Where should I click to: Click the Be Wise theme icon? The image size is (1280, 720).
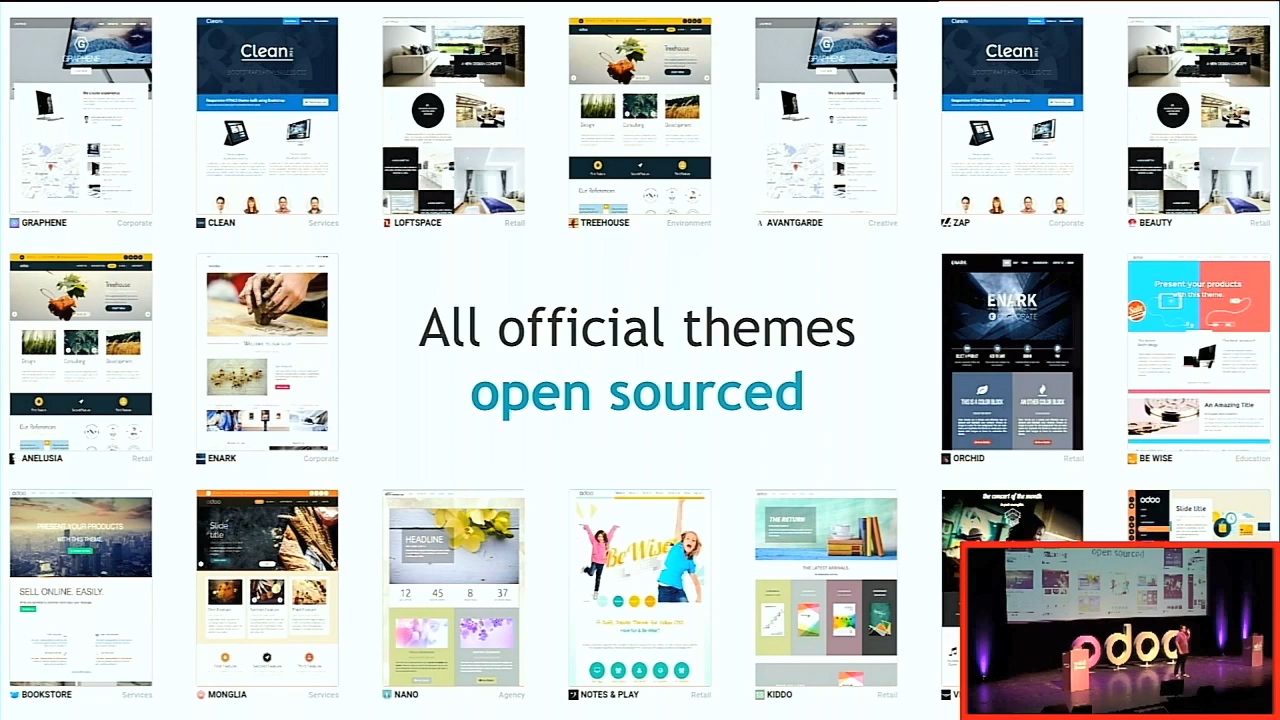(x=1132, y=459)
